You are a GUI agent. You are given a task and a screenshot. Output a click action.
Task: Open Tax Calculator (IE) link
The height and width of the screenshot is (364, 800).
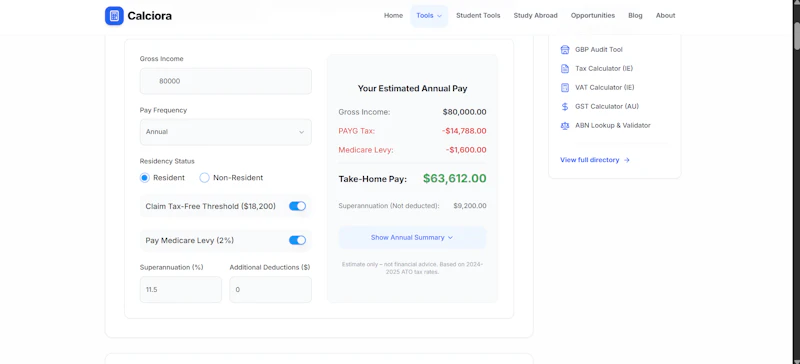click(604, 68)
